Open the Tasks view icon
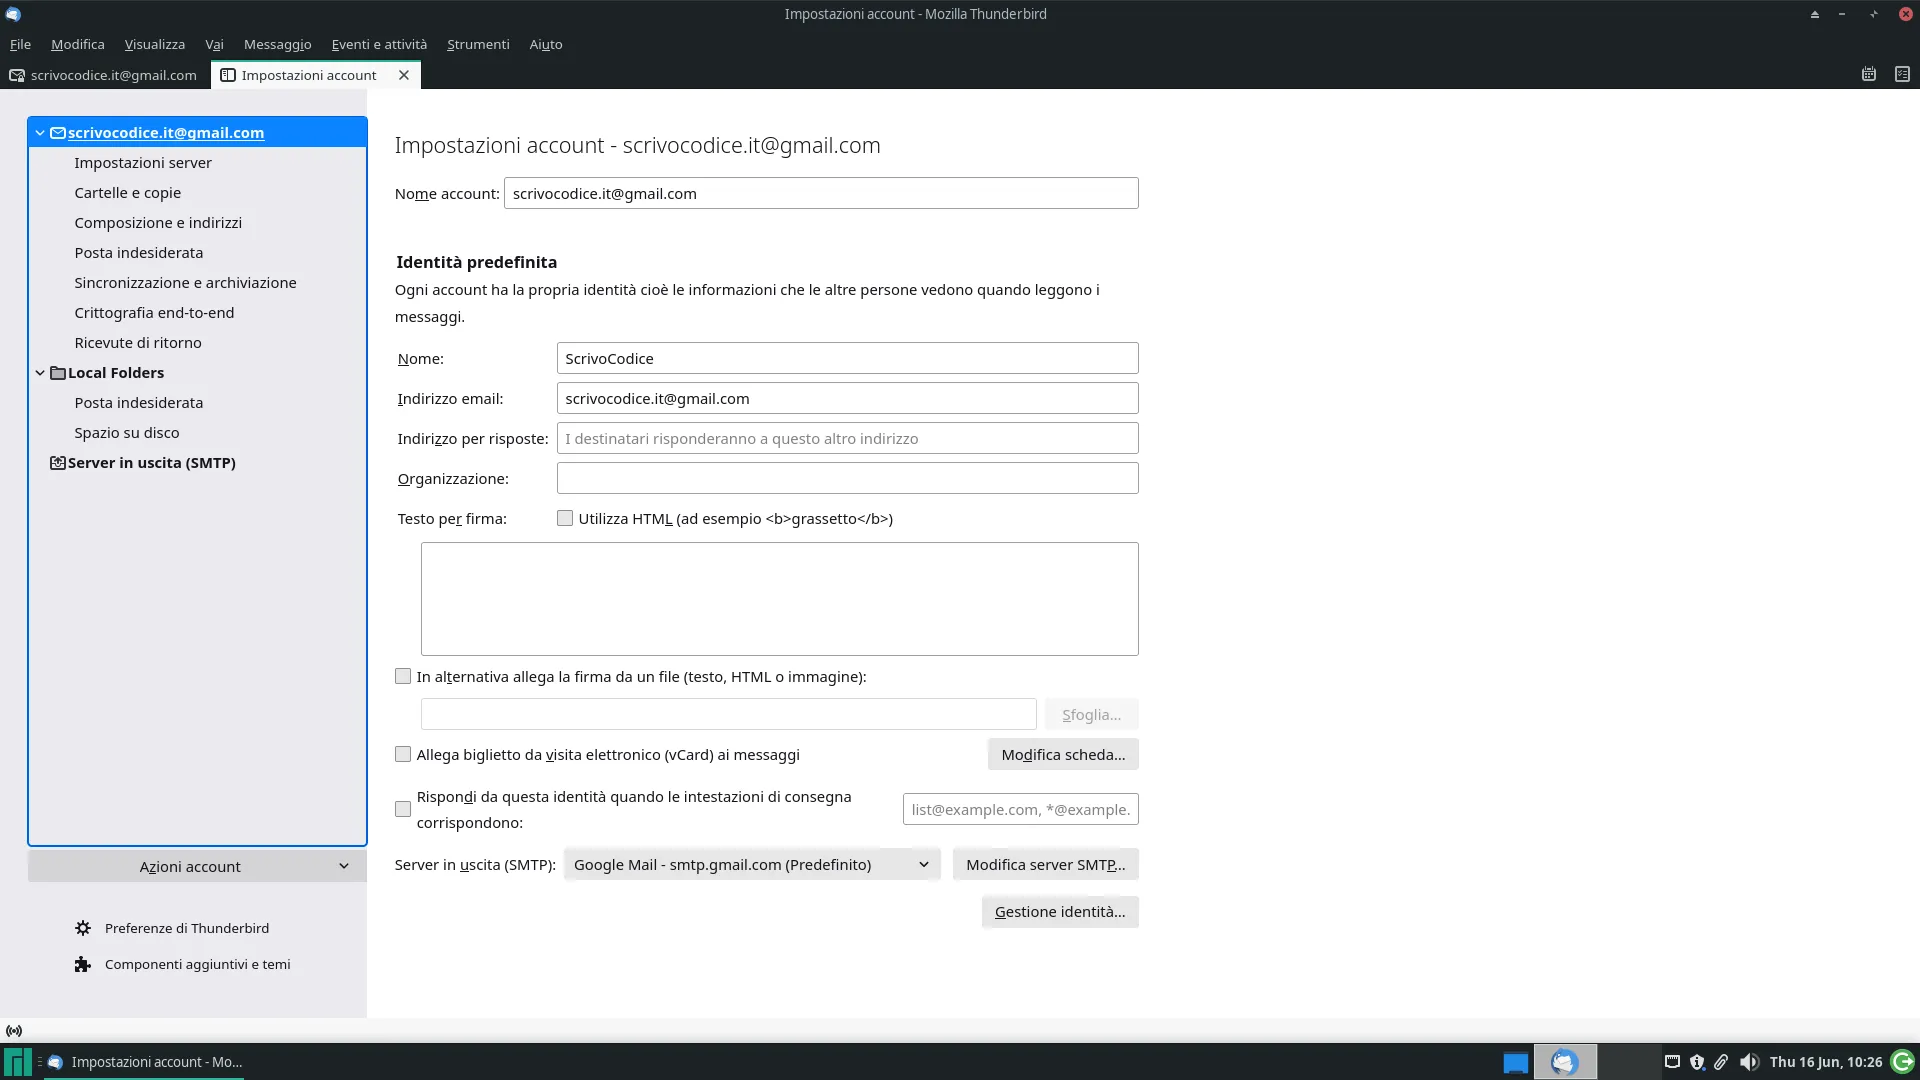Screen dimensions: 1920x1080 pos(1902,74)
